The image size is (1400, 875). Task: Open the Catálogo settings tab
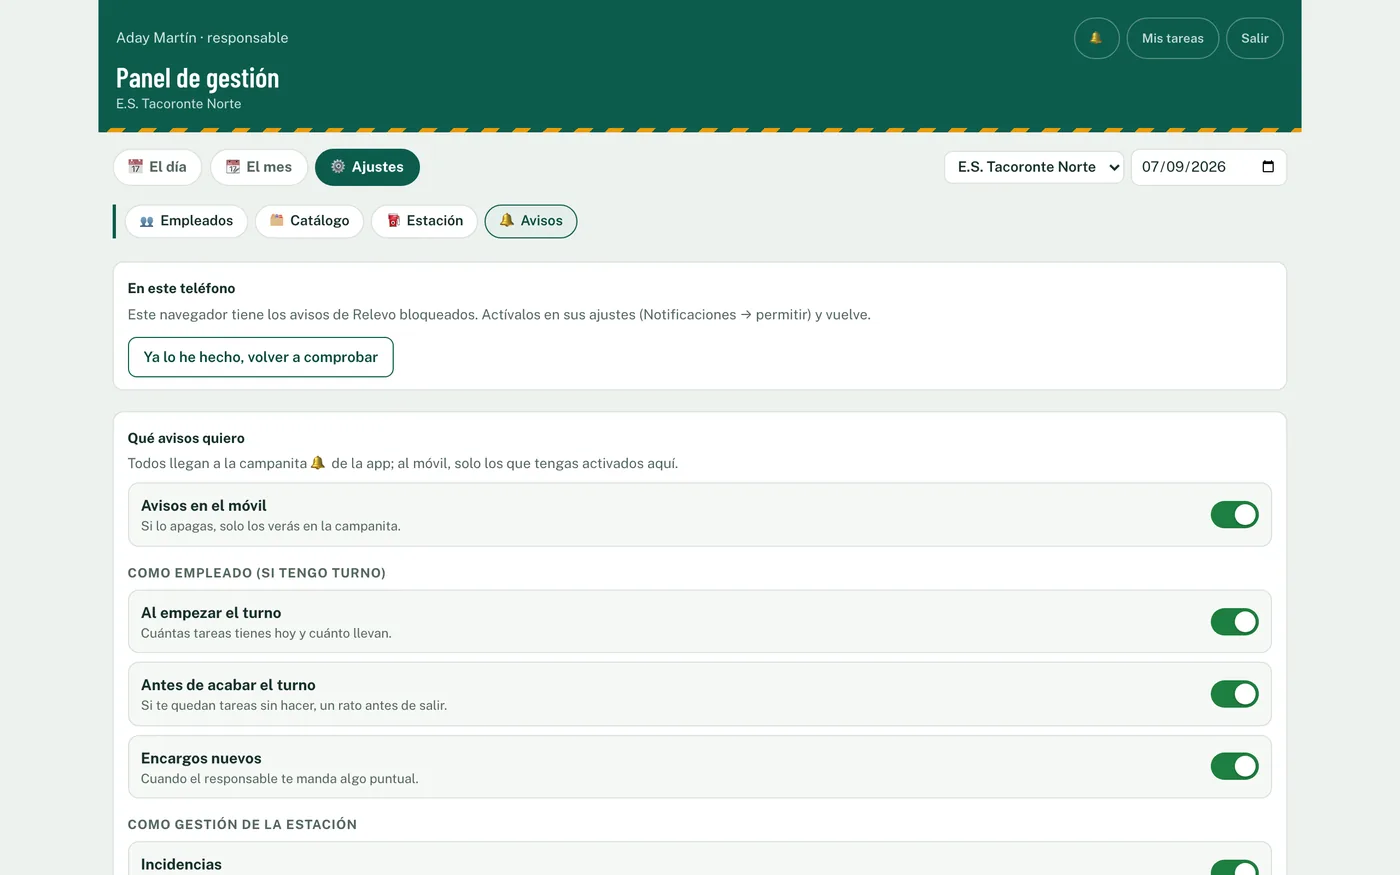(309, 221)
